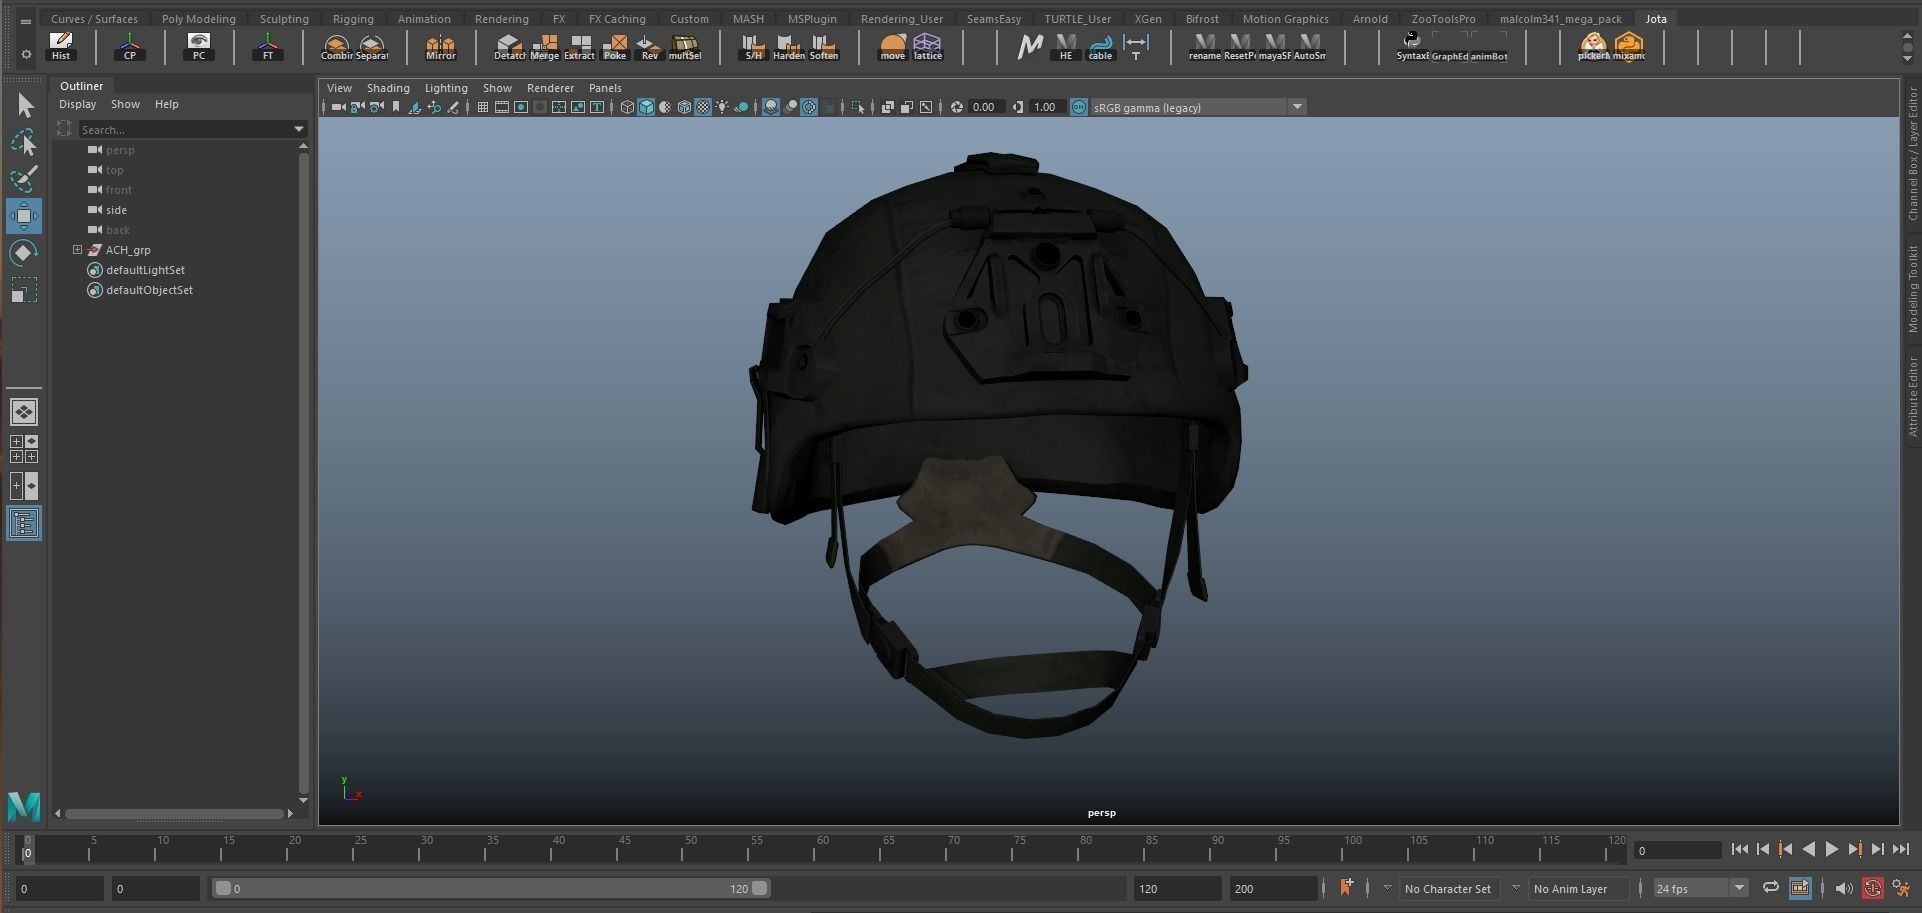Image resolution: width=1922 pixels, height=913 pixels.
Task: Click the SyntaxE python shelf icon
Action: coord(1412,46)
